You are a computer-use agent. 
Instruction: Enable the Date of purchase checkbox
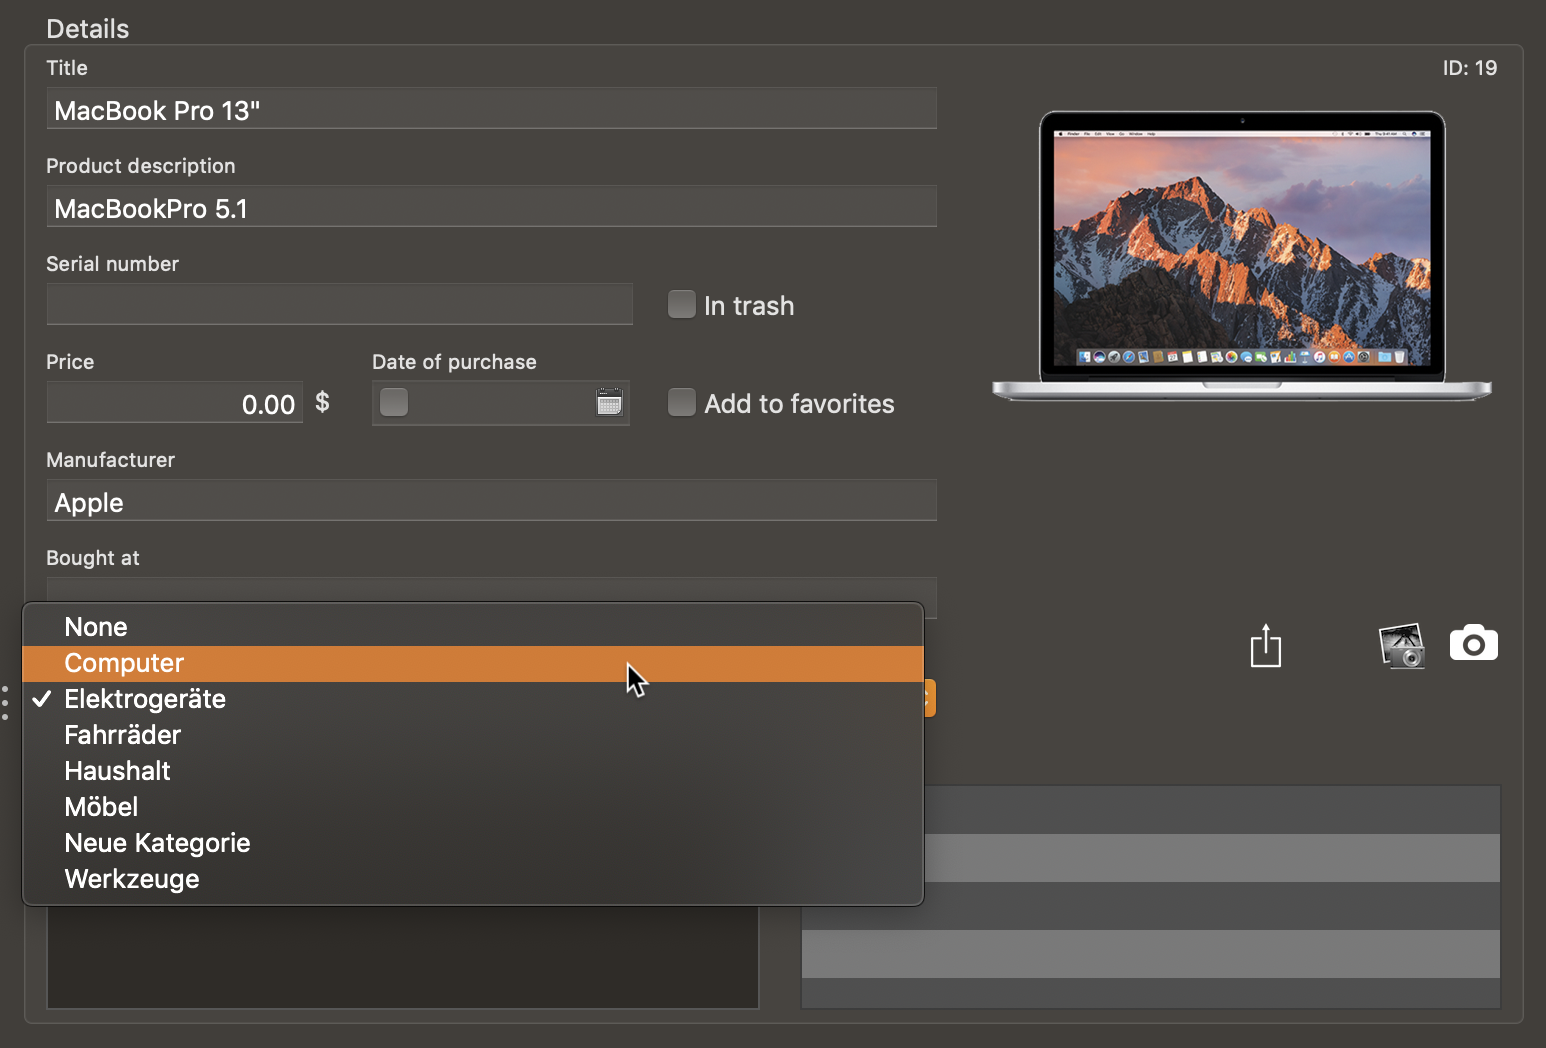(x=394, y=402)
